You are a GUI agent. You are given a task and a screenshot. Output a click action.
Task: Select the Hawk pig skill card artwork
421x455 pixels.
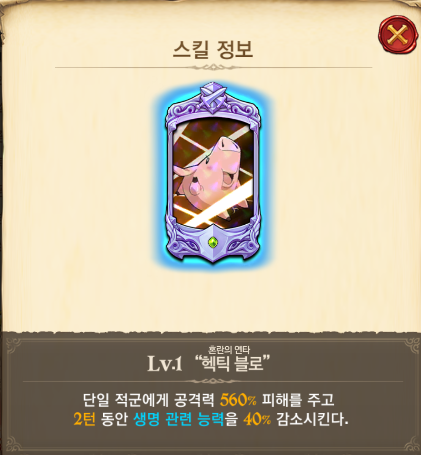pyautogui.click(x=213, y=173)
